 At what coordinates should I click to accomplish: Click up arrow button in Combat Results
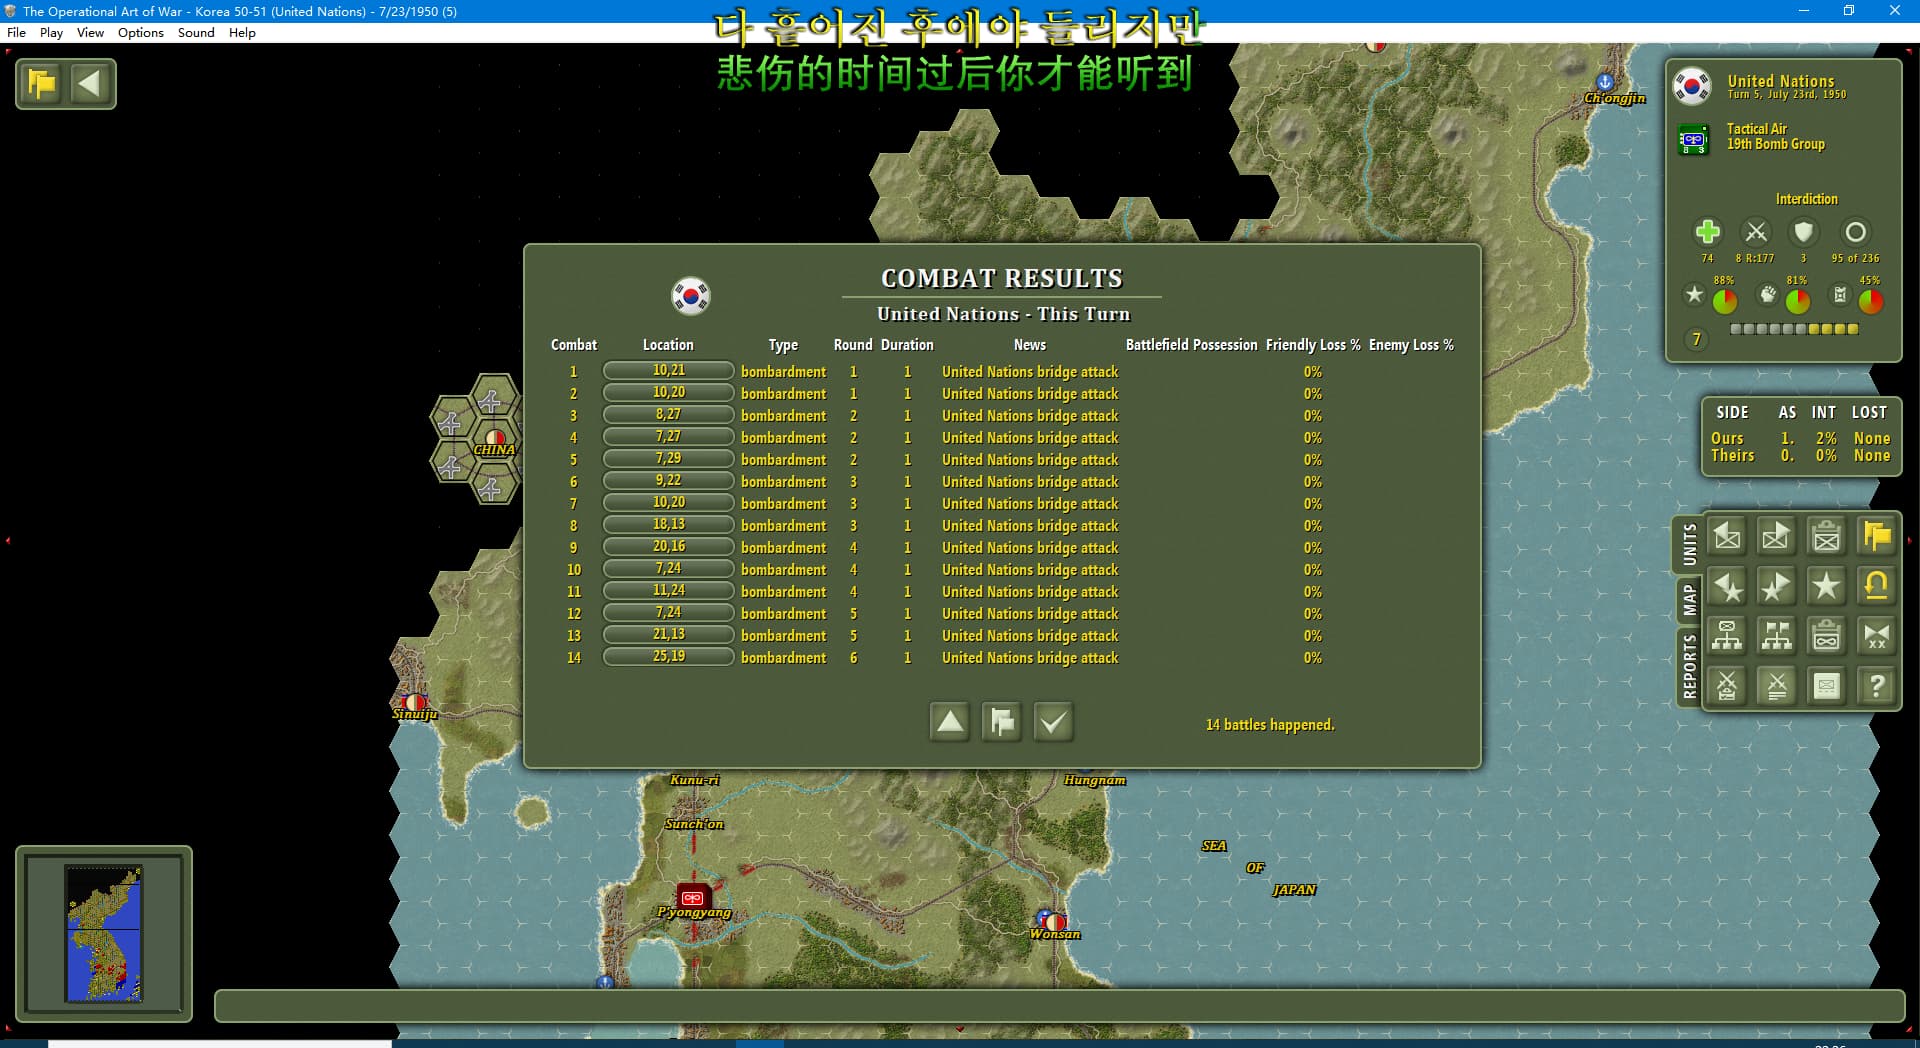[x=950, y=721]
